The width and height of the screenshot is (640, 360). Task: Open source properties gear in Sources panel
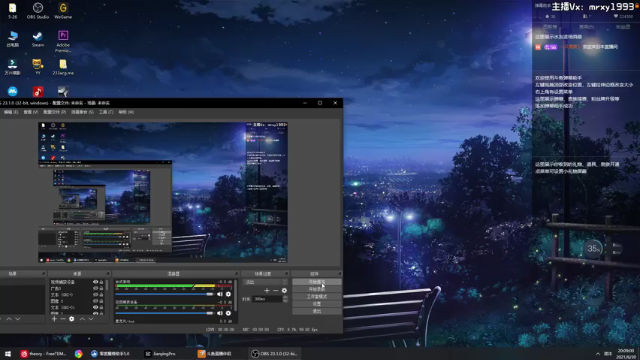(72, 319)
